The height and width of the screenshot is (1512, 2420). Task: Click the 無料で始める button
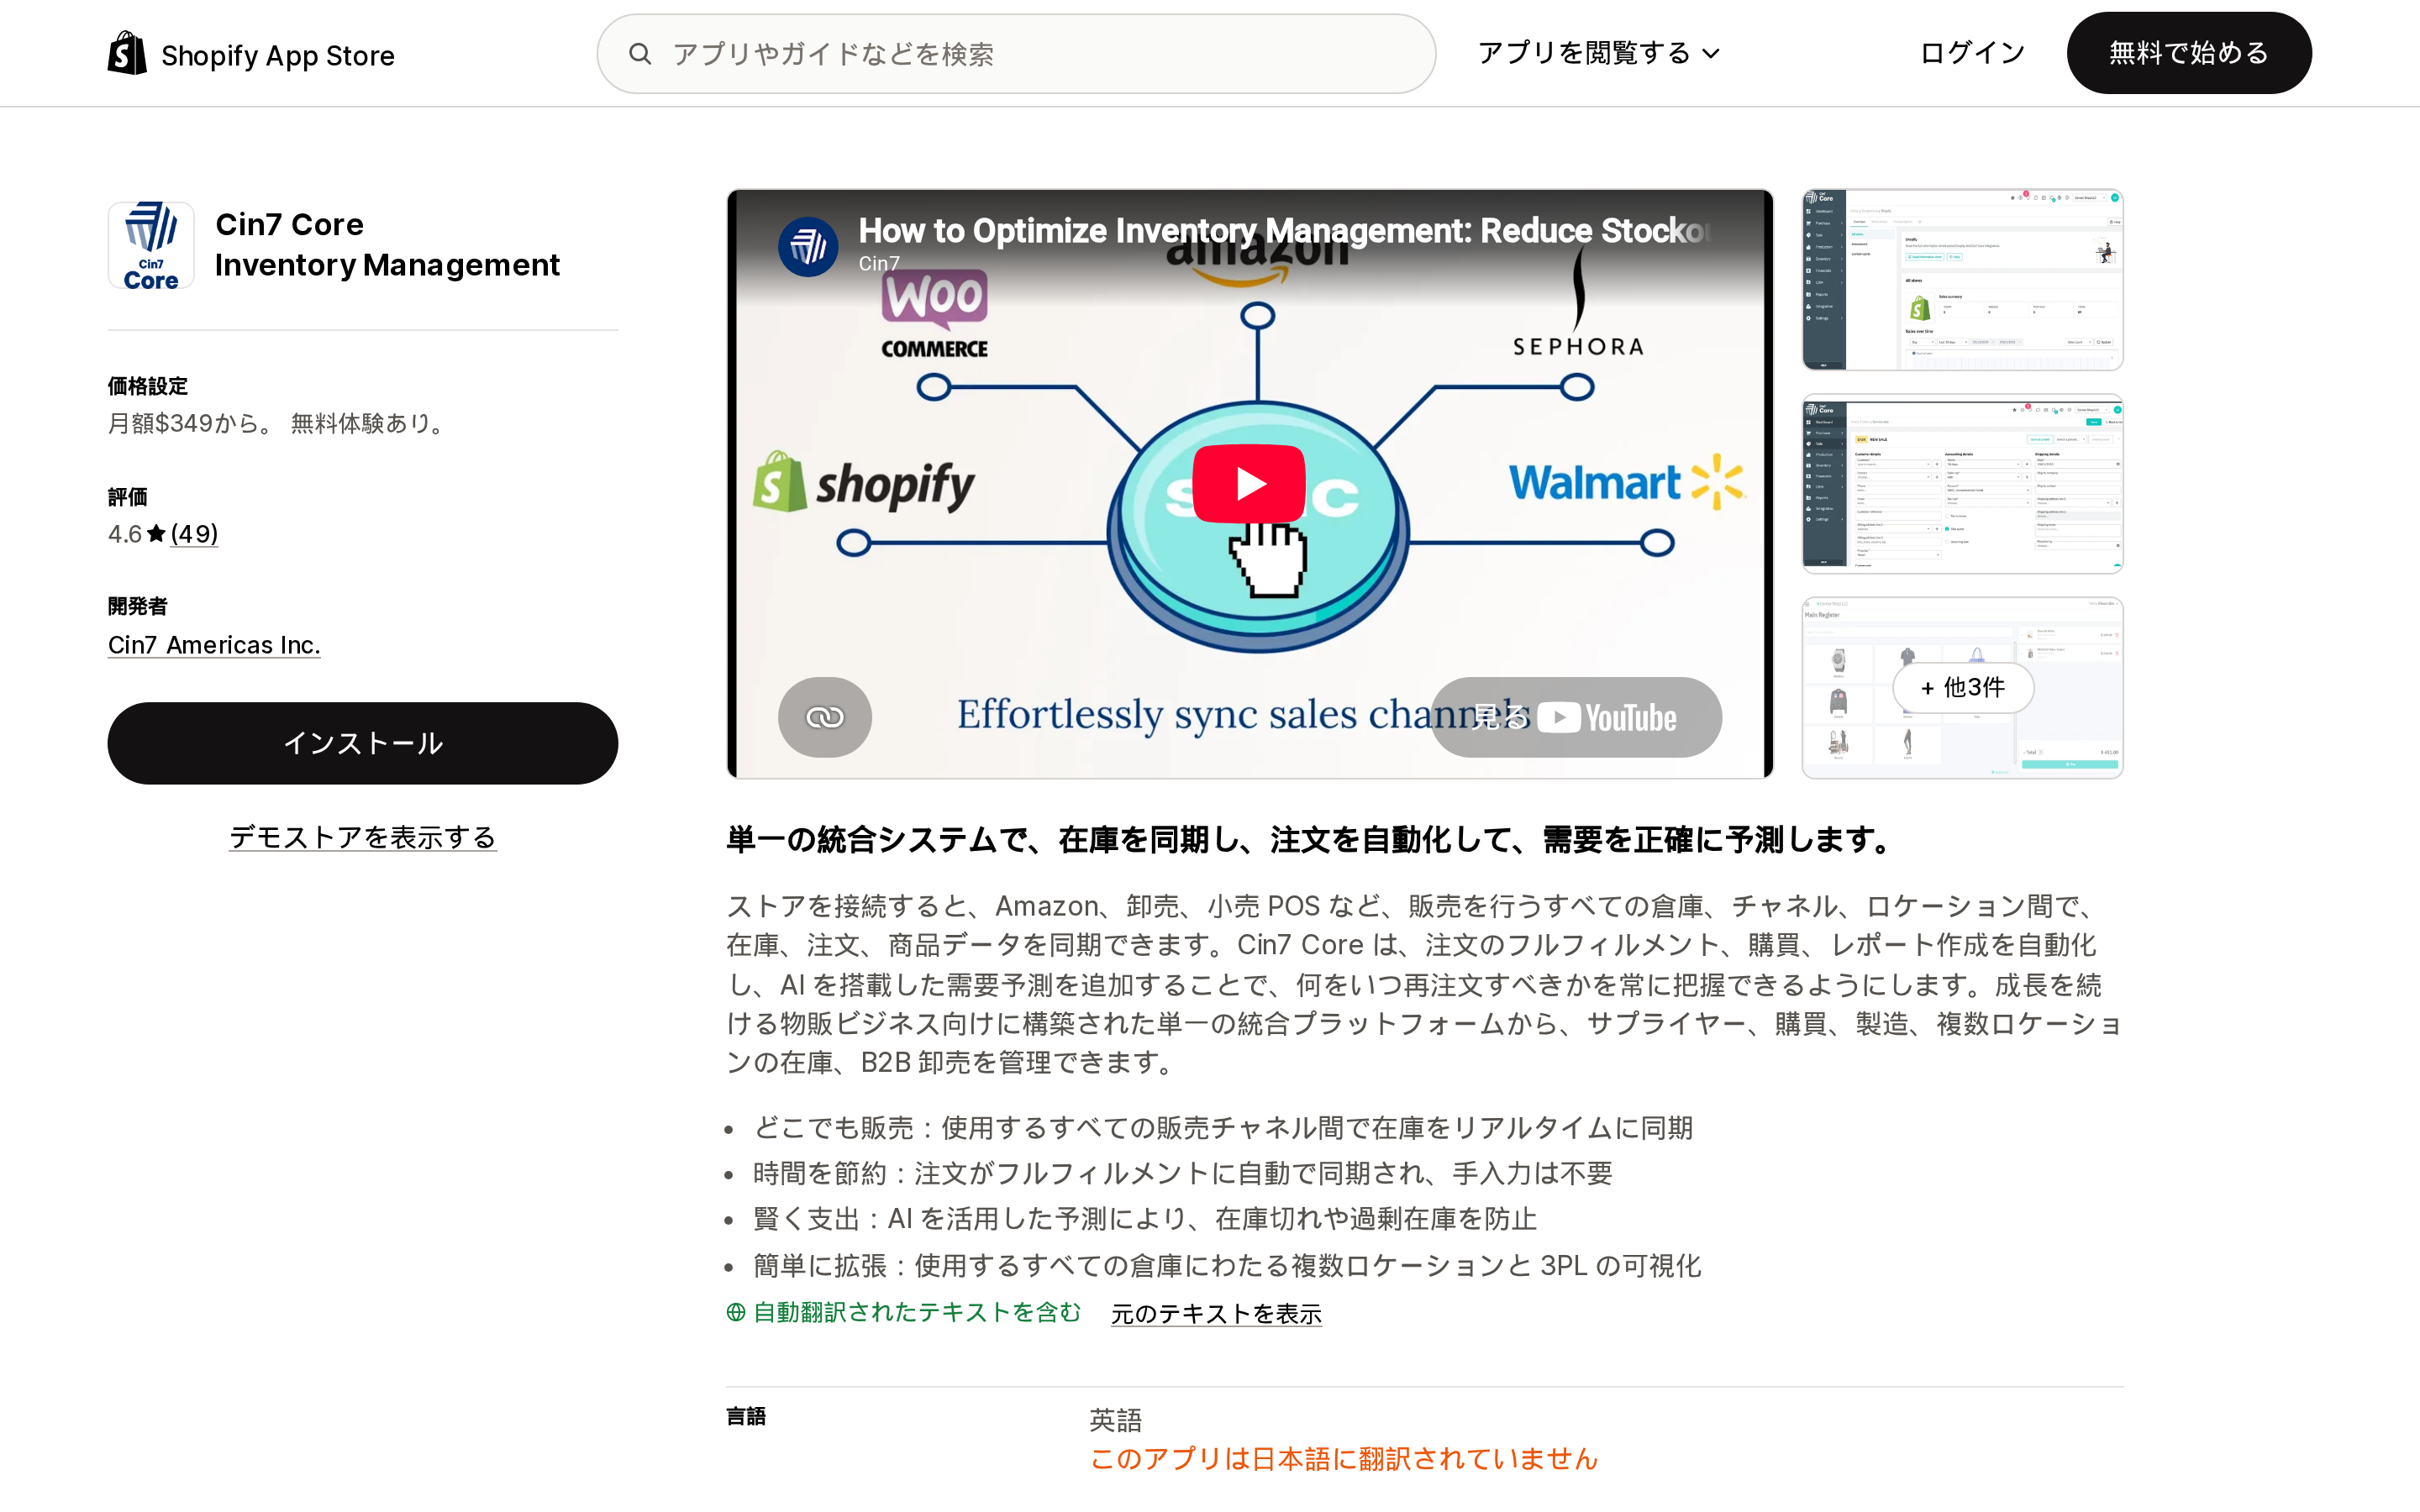pos(2189,53)
